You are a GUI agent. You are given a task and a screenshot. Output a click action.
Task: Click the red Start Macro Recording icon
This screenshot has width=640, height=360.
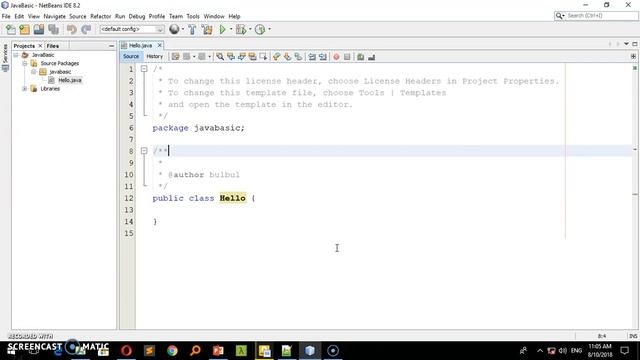pos(336,57)
